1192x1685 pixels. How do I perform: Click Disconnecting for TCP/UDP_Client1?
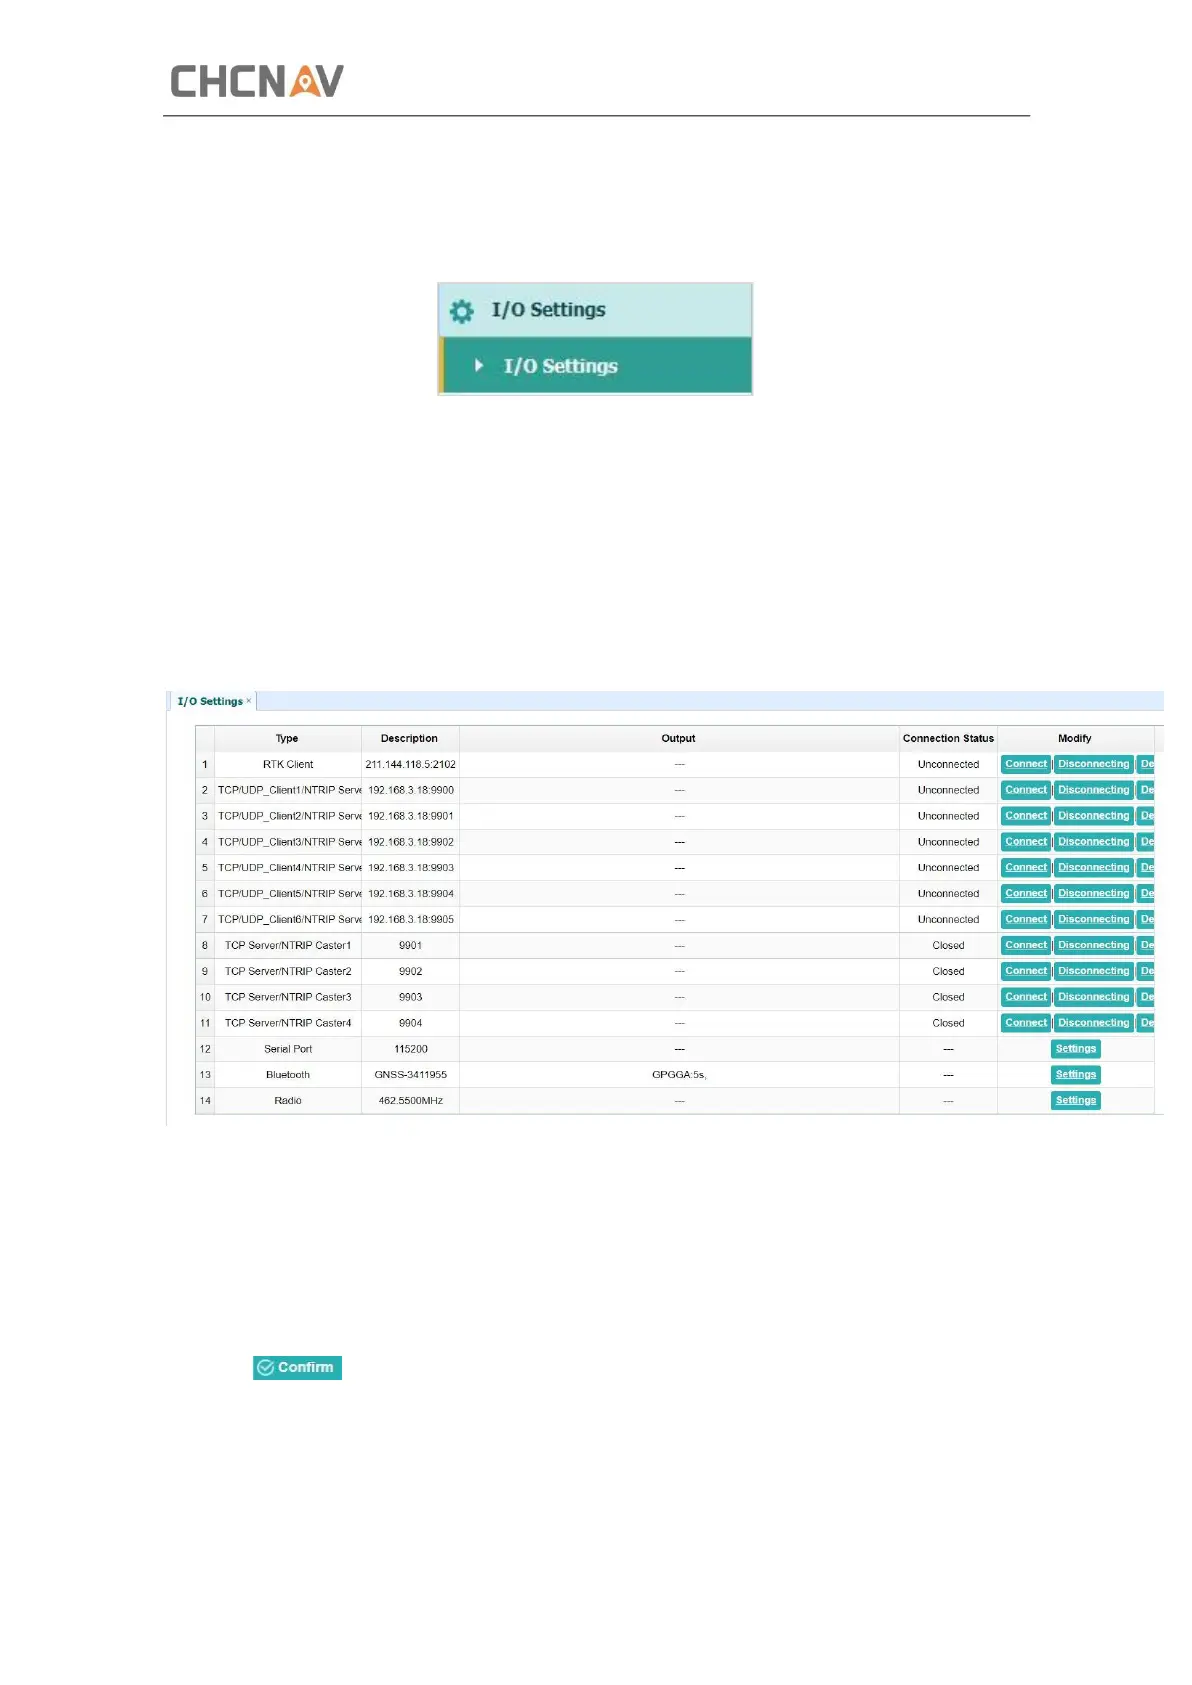click(1093, 790)
